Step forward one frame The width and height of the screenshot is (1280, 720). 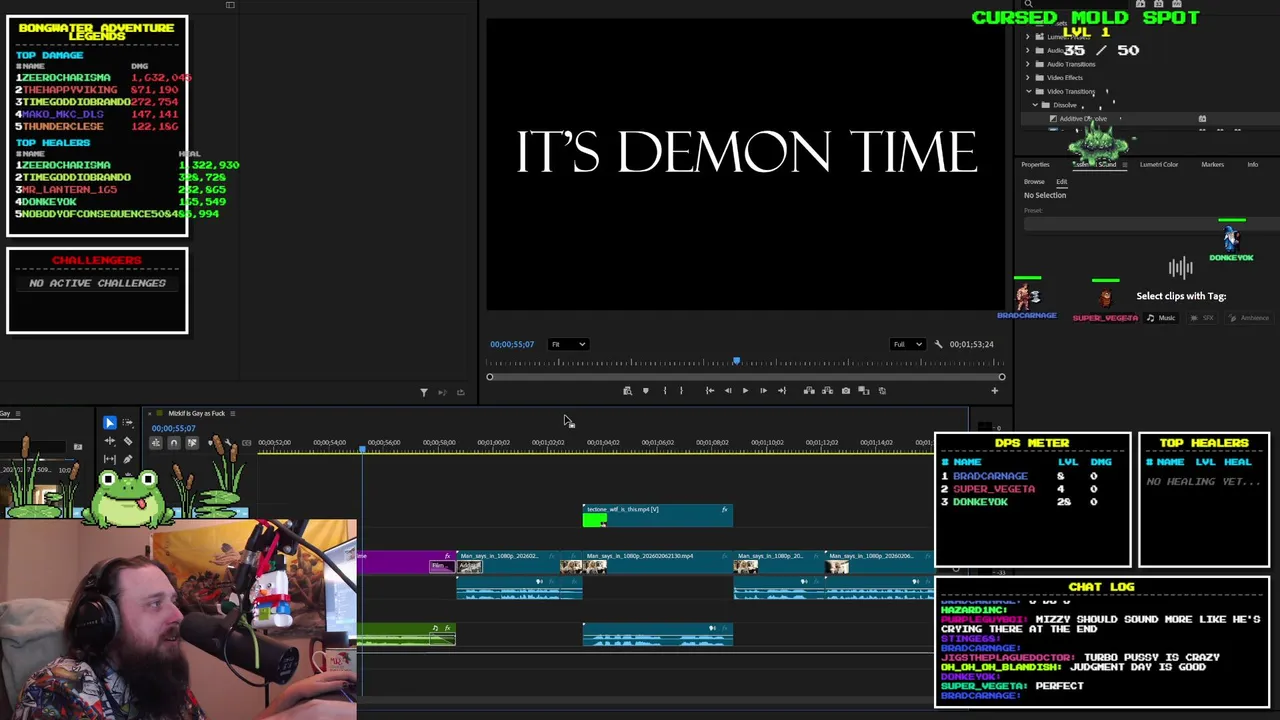tap(763, 391)
